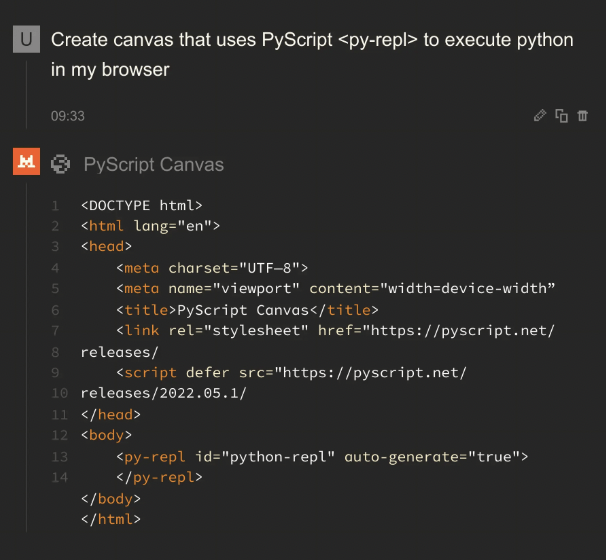Image resolution: width=606 pixels, height=560 pixels.
Task: Copy the user message with copy icon
Action: (561, 116)
